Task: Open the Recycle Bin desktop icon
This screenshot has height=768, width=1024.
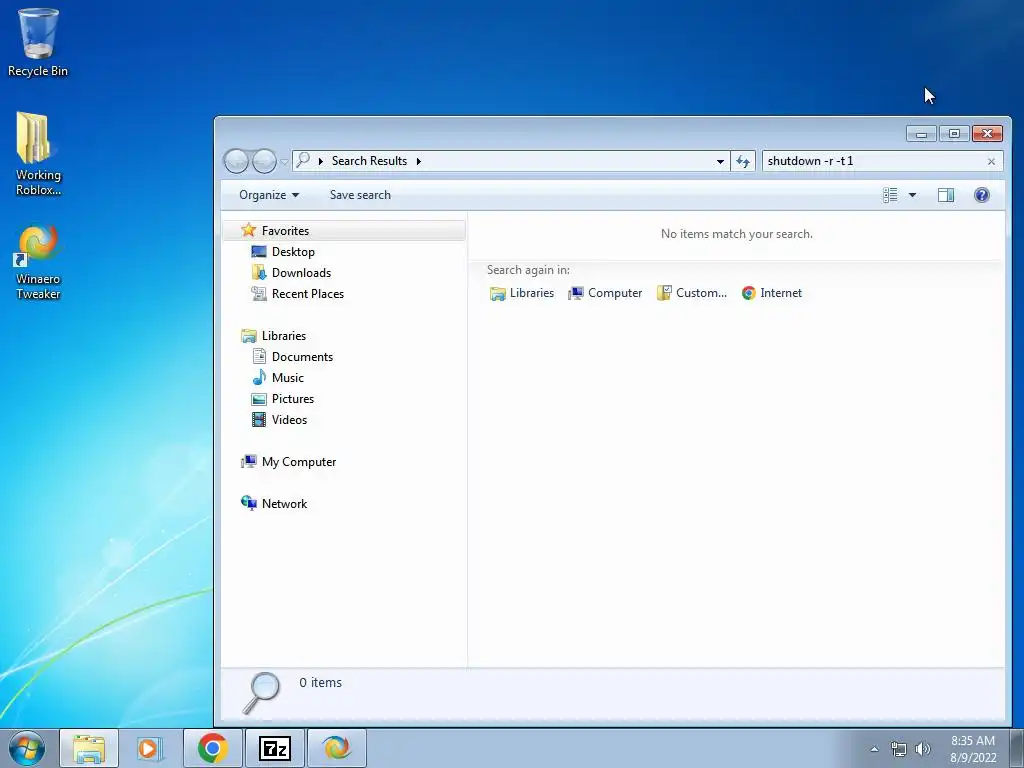Action: pyautogui.click(x=38, y=43)
